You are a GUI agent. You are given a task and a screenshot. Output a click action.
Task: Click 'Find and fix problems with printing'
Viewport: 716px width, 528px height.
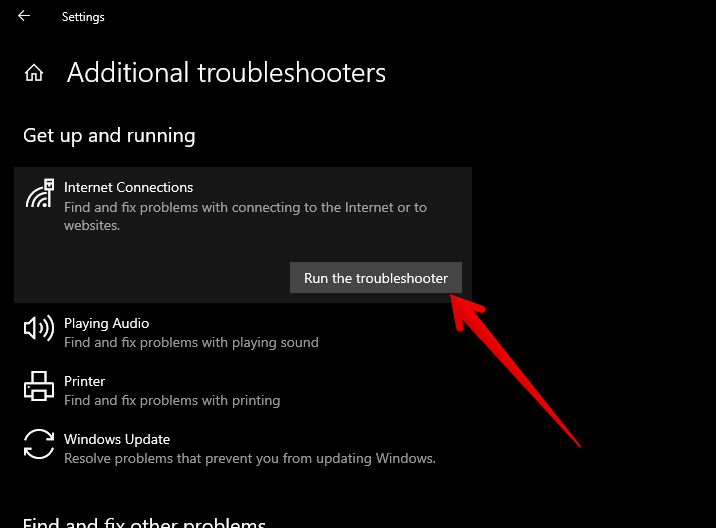pos(172,401)
